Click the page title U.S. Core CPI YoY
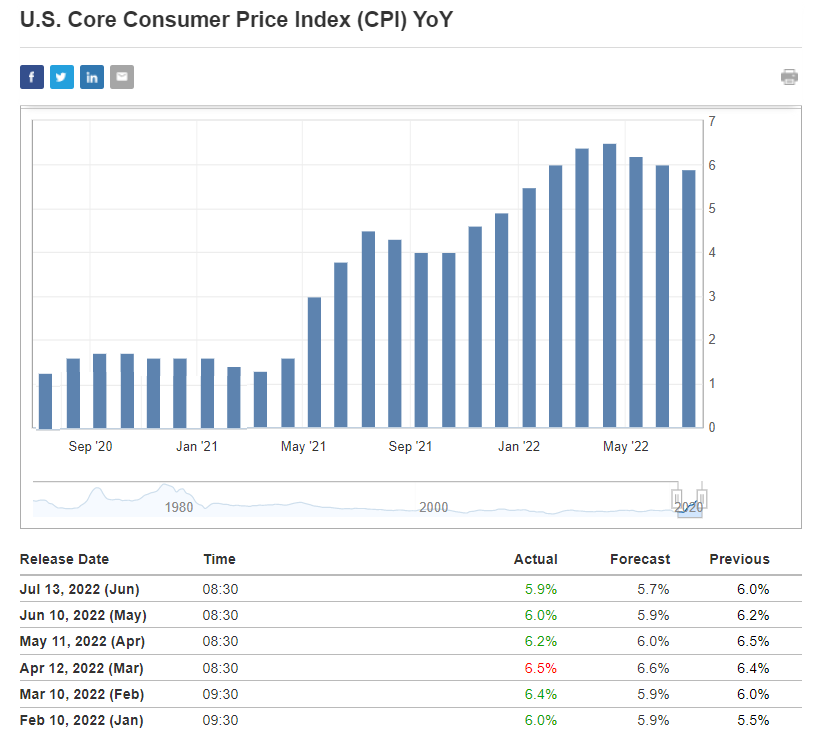This screenshot has width=821, height=751. tap(236, 20)
